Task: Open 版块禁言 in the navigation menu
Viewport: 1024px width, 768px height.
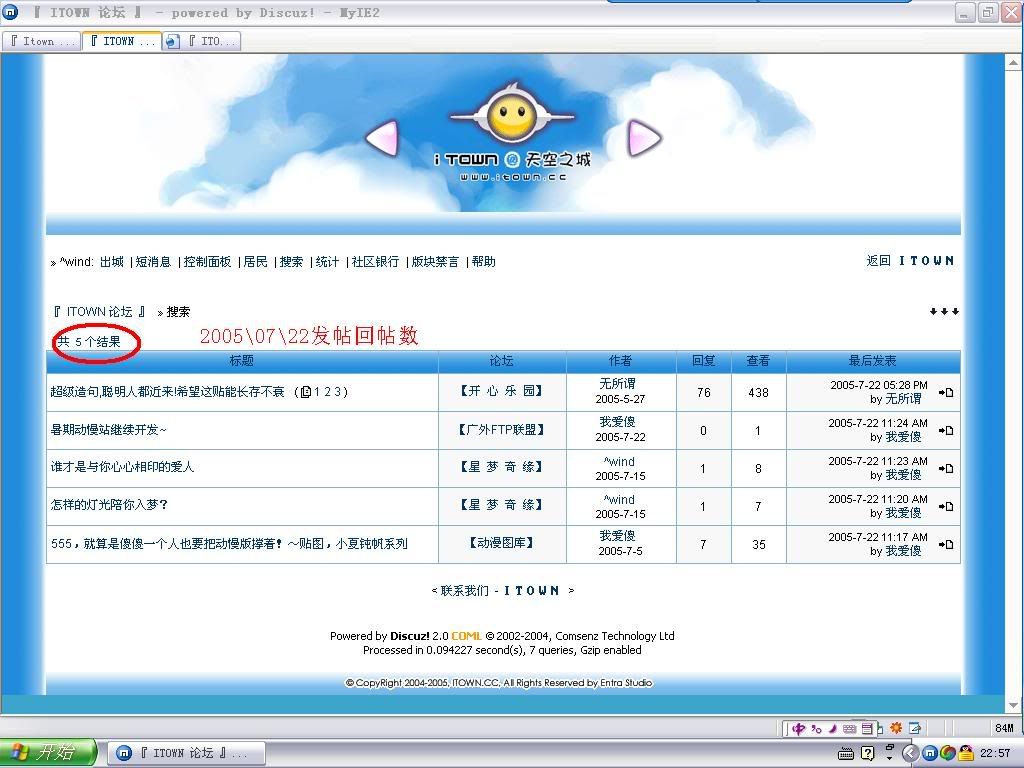Action: (435, 262)
